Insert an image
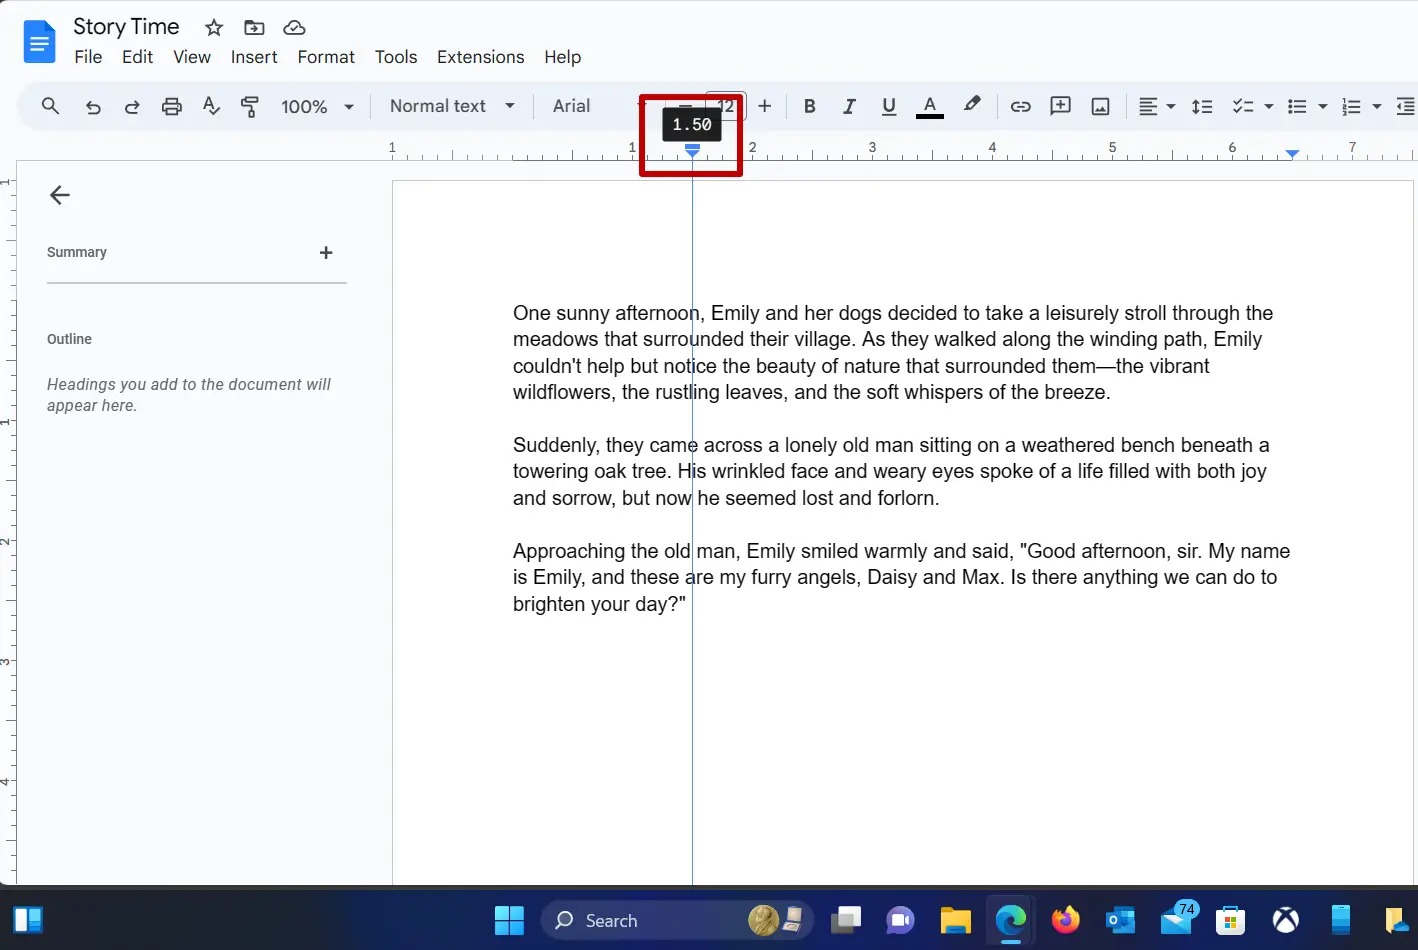1418x950 pixels. (1100, 106)
